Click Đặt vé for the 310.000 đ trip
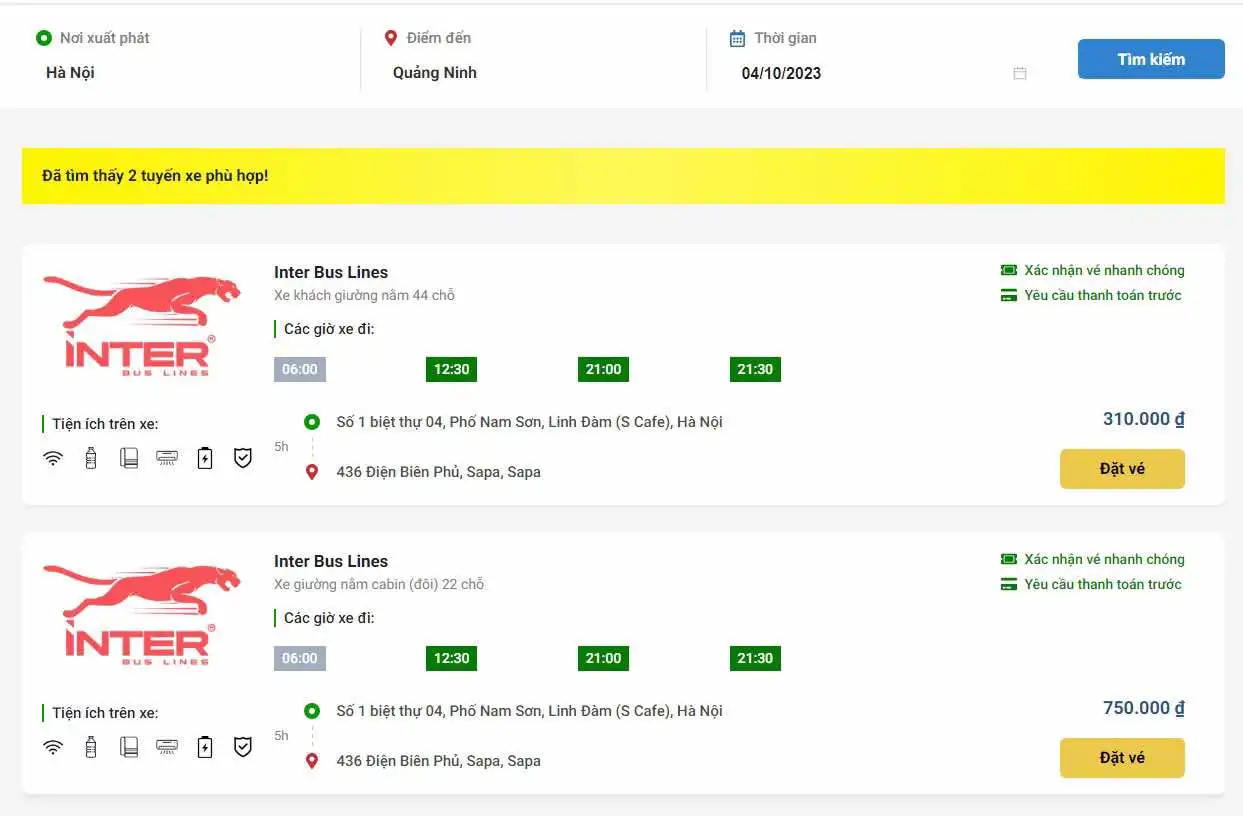Viewport: 1243px width, 816px height. tap(1122, 469)
